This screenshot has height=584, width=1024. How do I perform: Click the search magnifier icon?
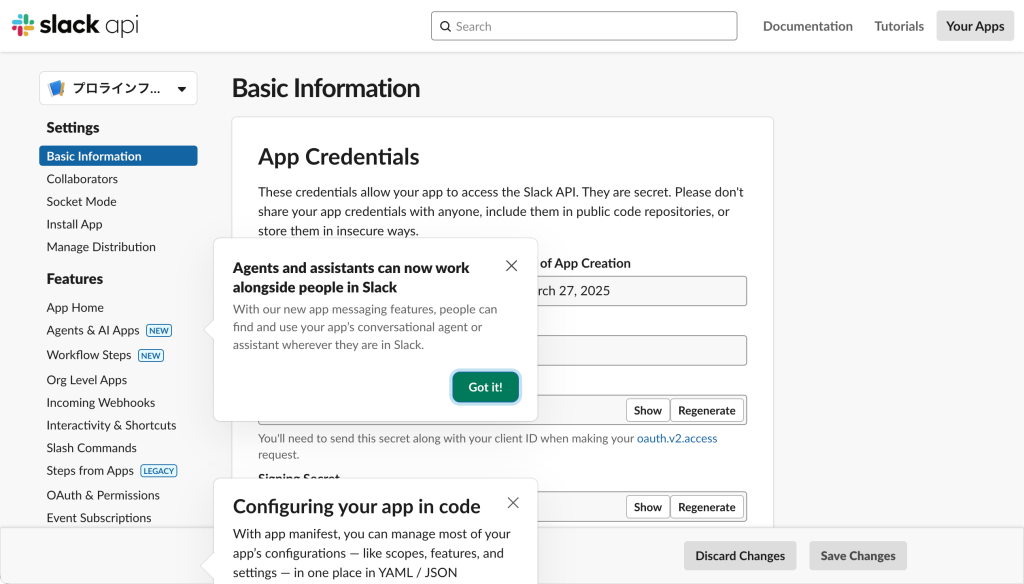tap(445, 26)
